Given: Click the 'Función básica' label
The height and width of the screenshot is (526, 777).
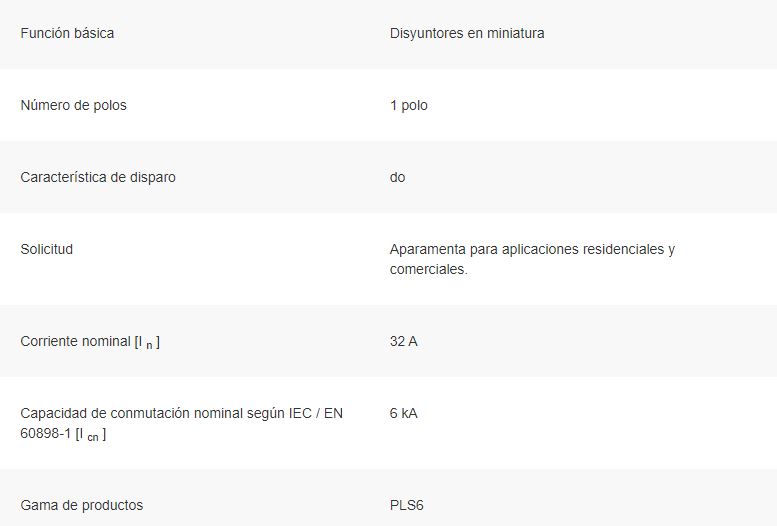Looking at the screenshot, I should click(67, 33).
